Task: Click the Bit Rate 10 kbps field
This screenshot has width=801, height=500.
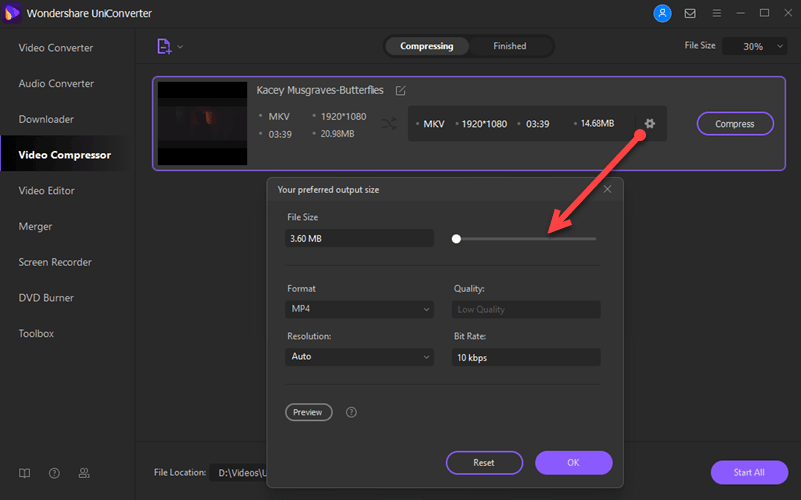Action: click(x=526, y=358)
